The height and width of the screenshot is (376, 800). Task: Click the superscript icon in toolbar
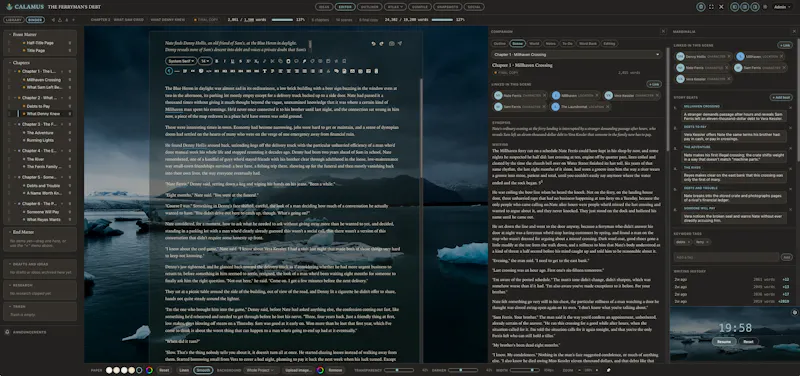point(248,61)
